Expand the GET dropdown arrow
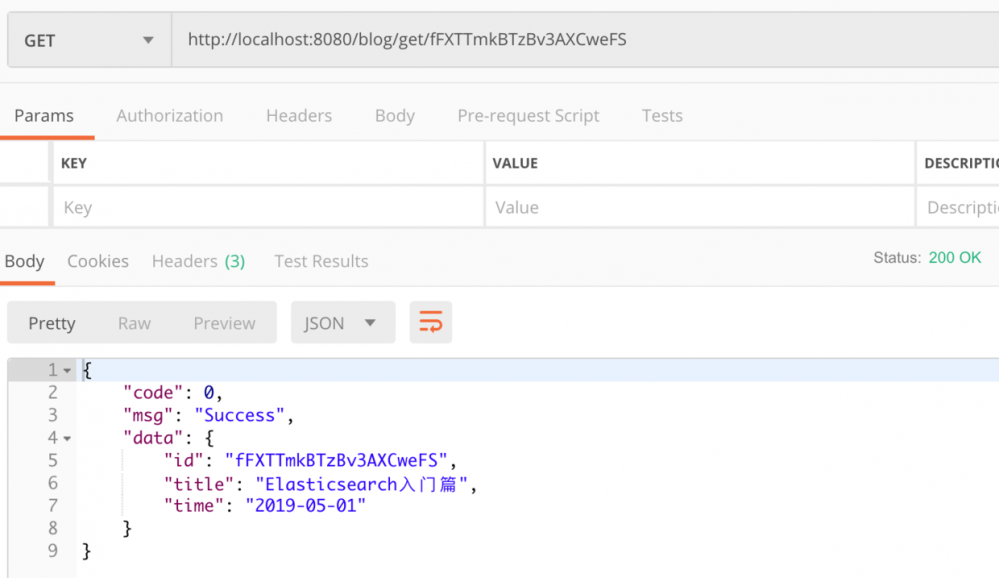Viewport: 999px width, 578px height. pyautogui.click(x=147, y=39)
